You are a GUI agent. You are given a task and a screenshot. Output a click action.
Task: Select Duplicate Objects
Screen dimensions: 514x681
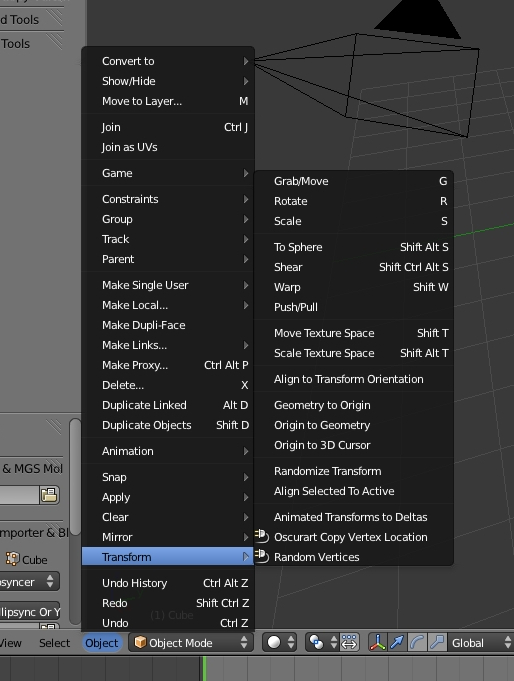(168, 425)
